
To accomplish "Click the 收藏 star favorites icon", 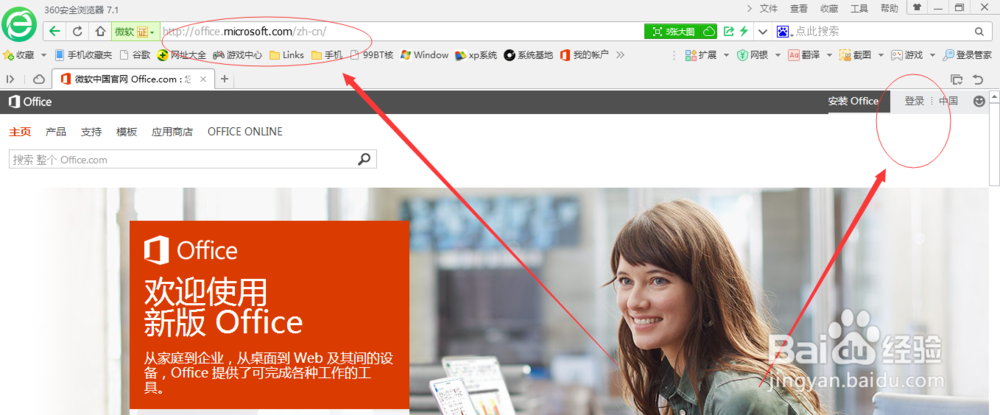I will [8, 55].
